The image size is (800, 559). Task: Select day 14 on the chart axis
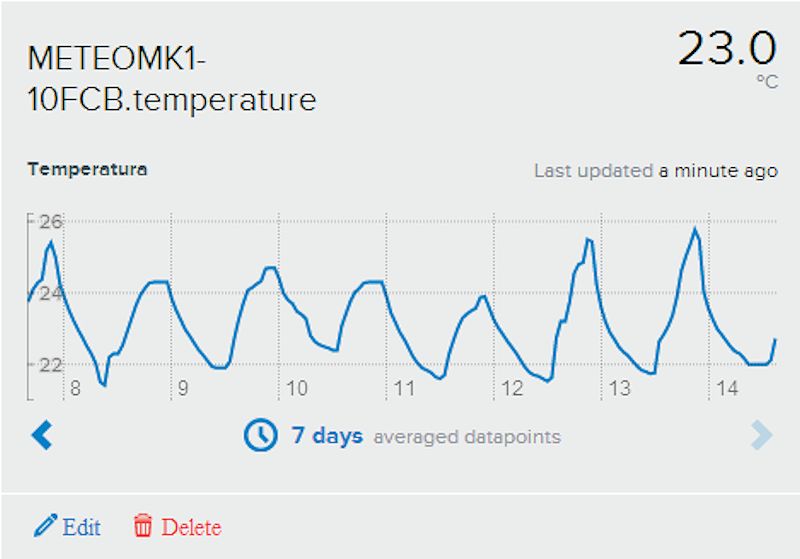(728, 389)
